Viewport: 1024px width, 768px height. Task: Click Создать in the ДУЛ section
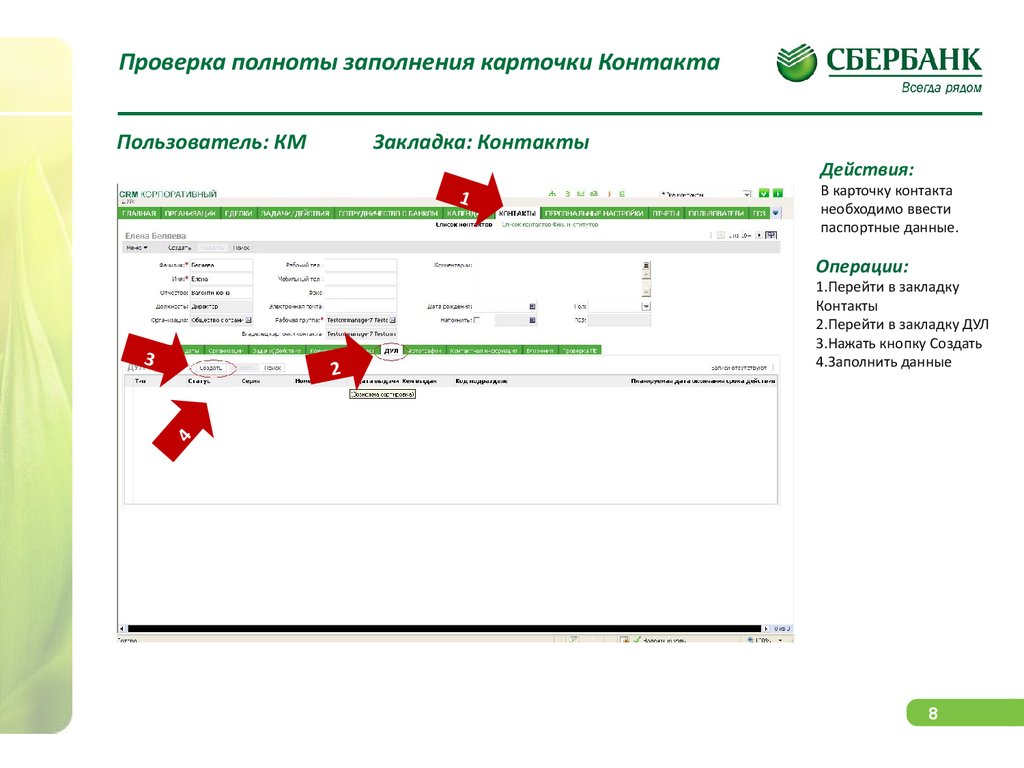click(x=210, y=368)
